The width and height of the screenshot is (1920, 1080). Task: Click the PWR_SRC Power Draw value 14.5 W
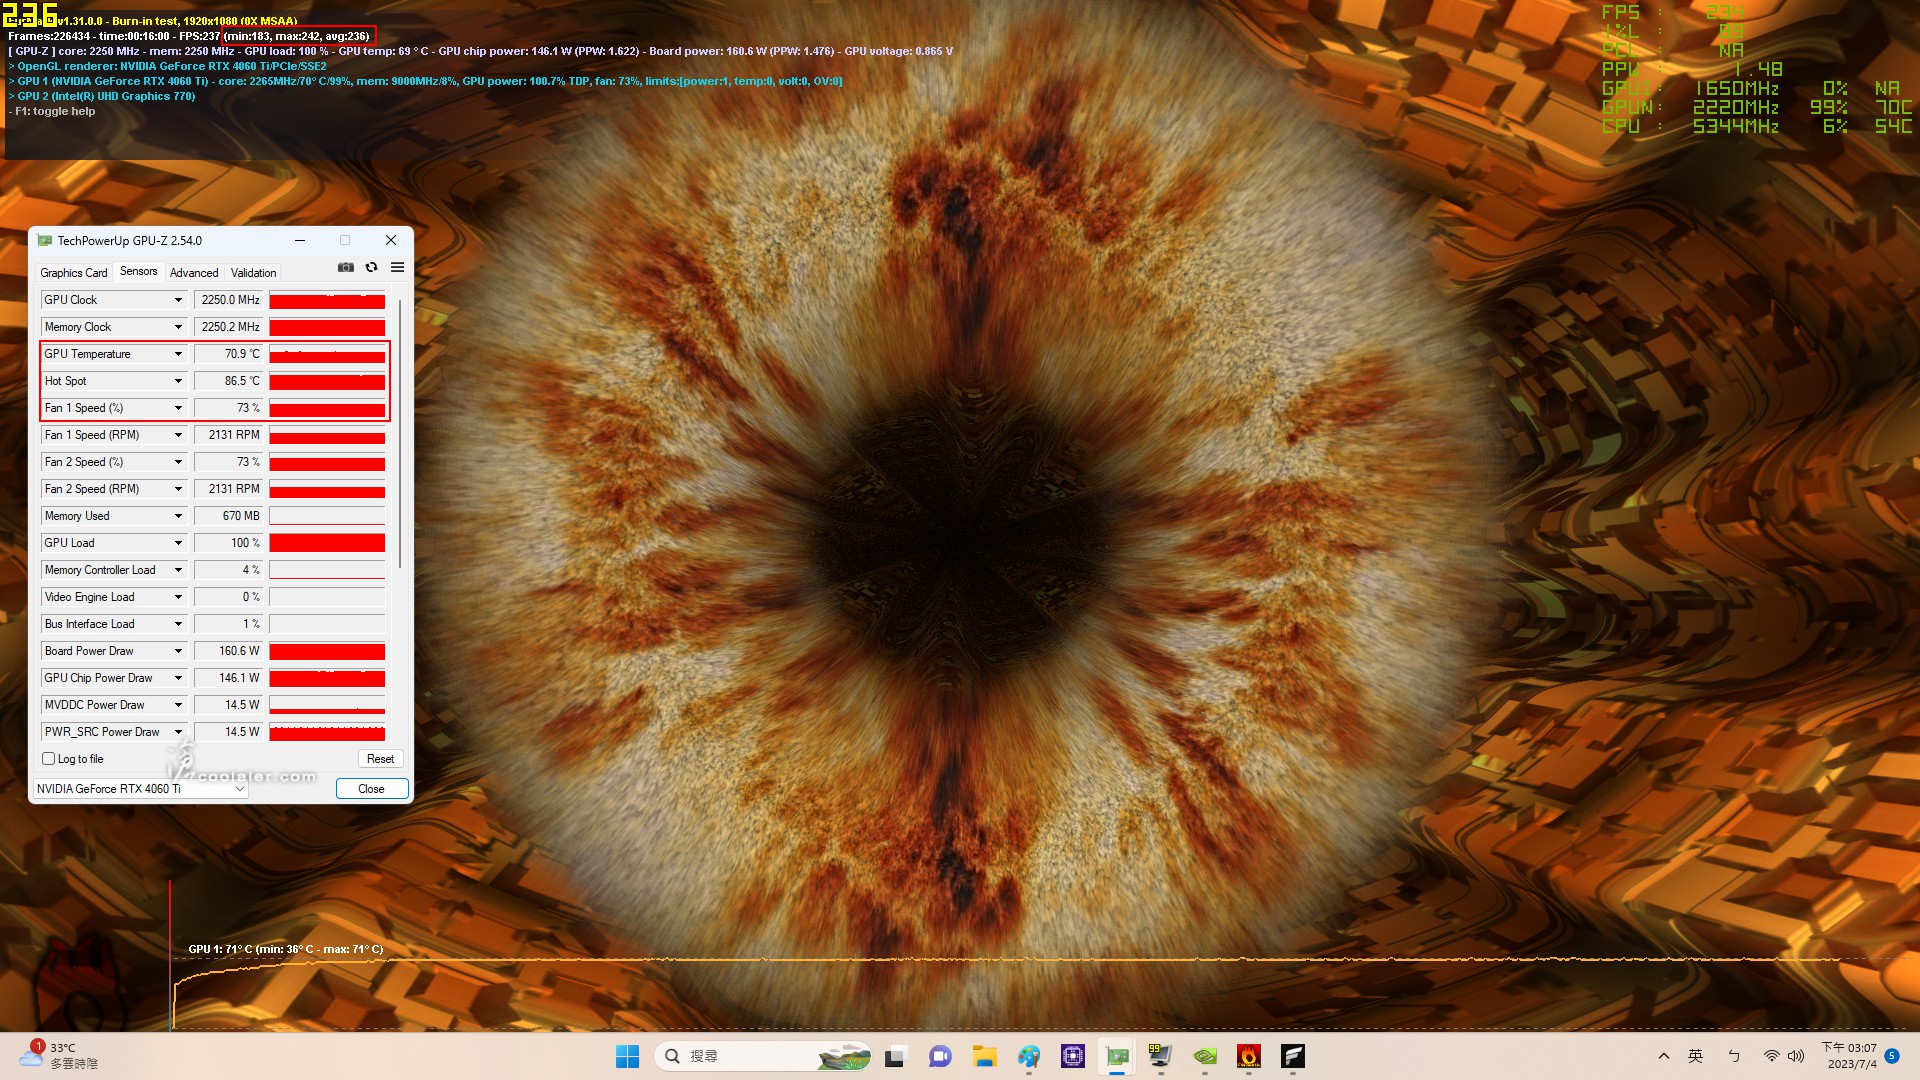(x=228, y=732)
